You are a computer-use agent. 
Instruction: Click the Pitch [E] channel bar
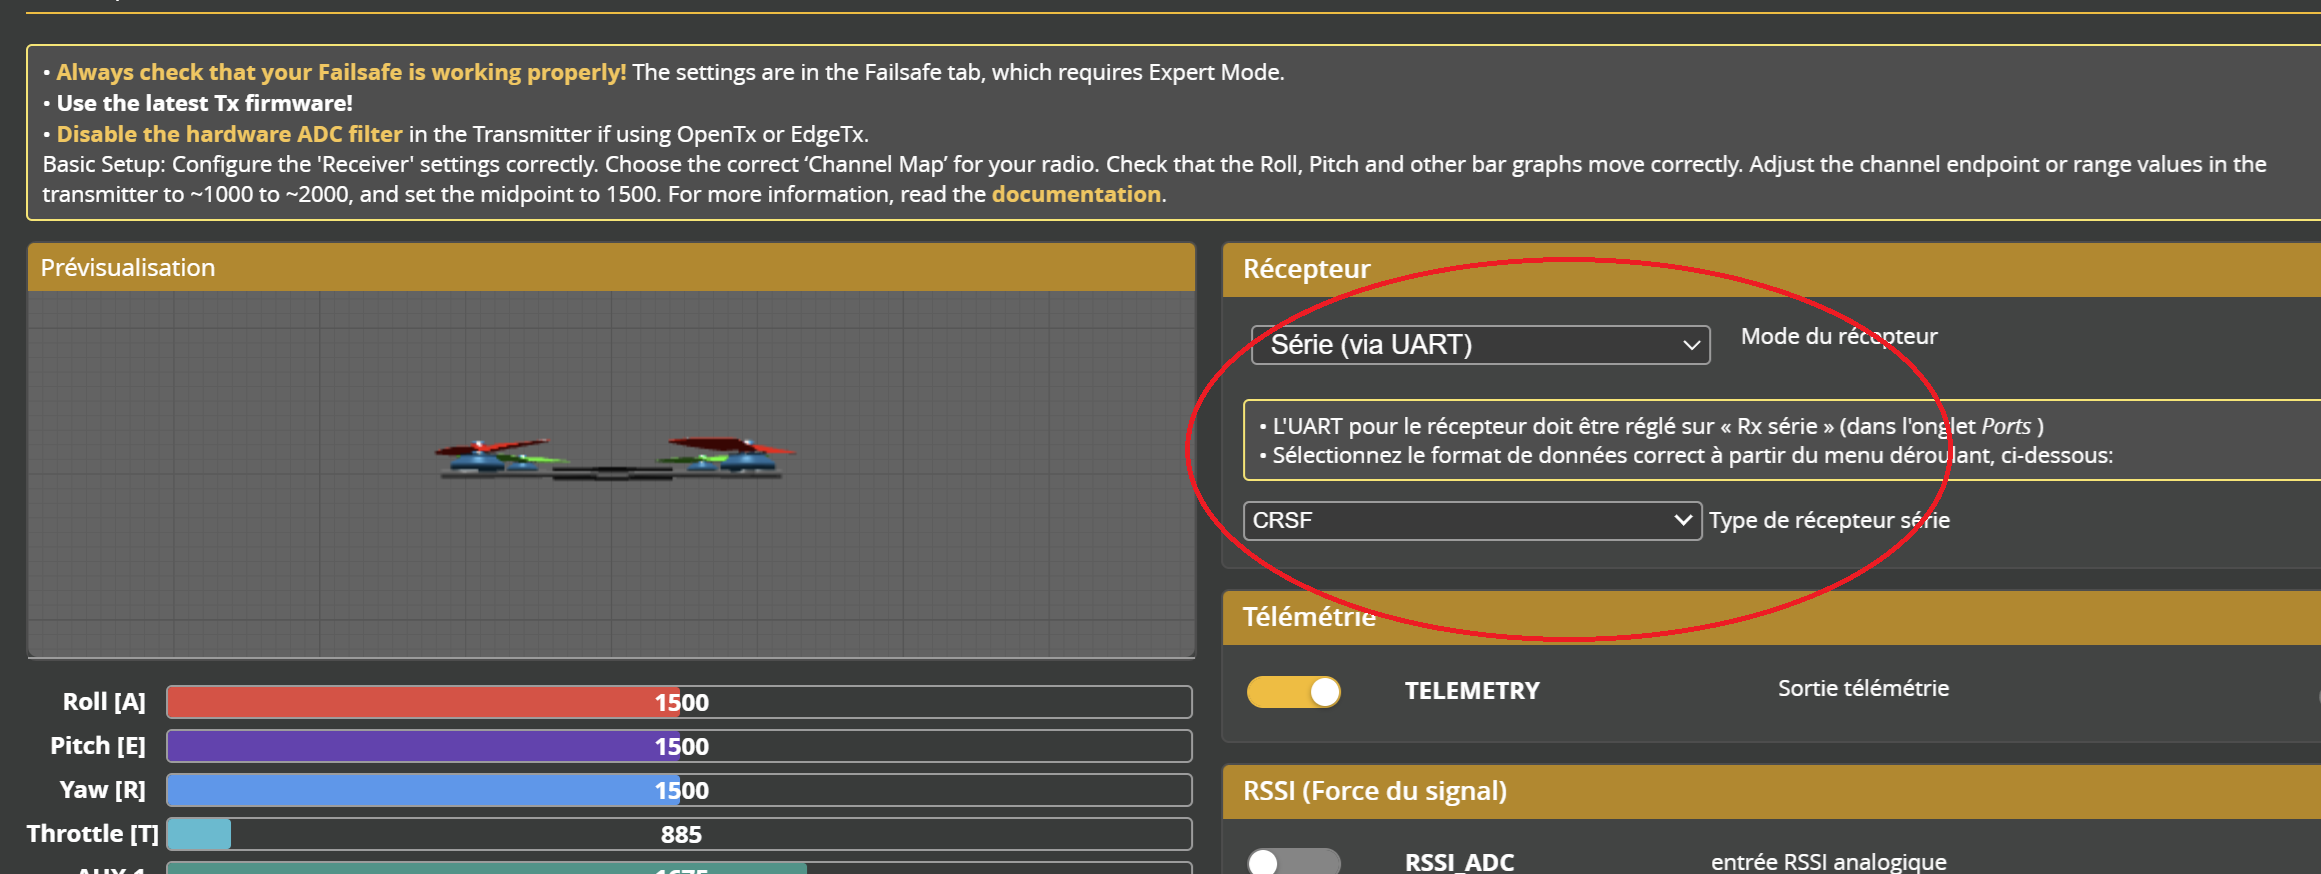679,746
